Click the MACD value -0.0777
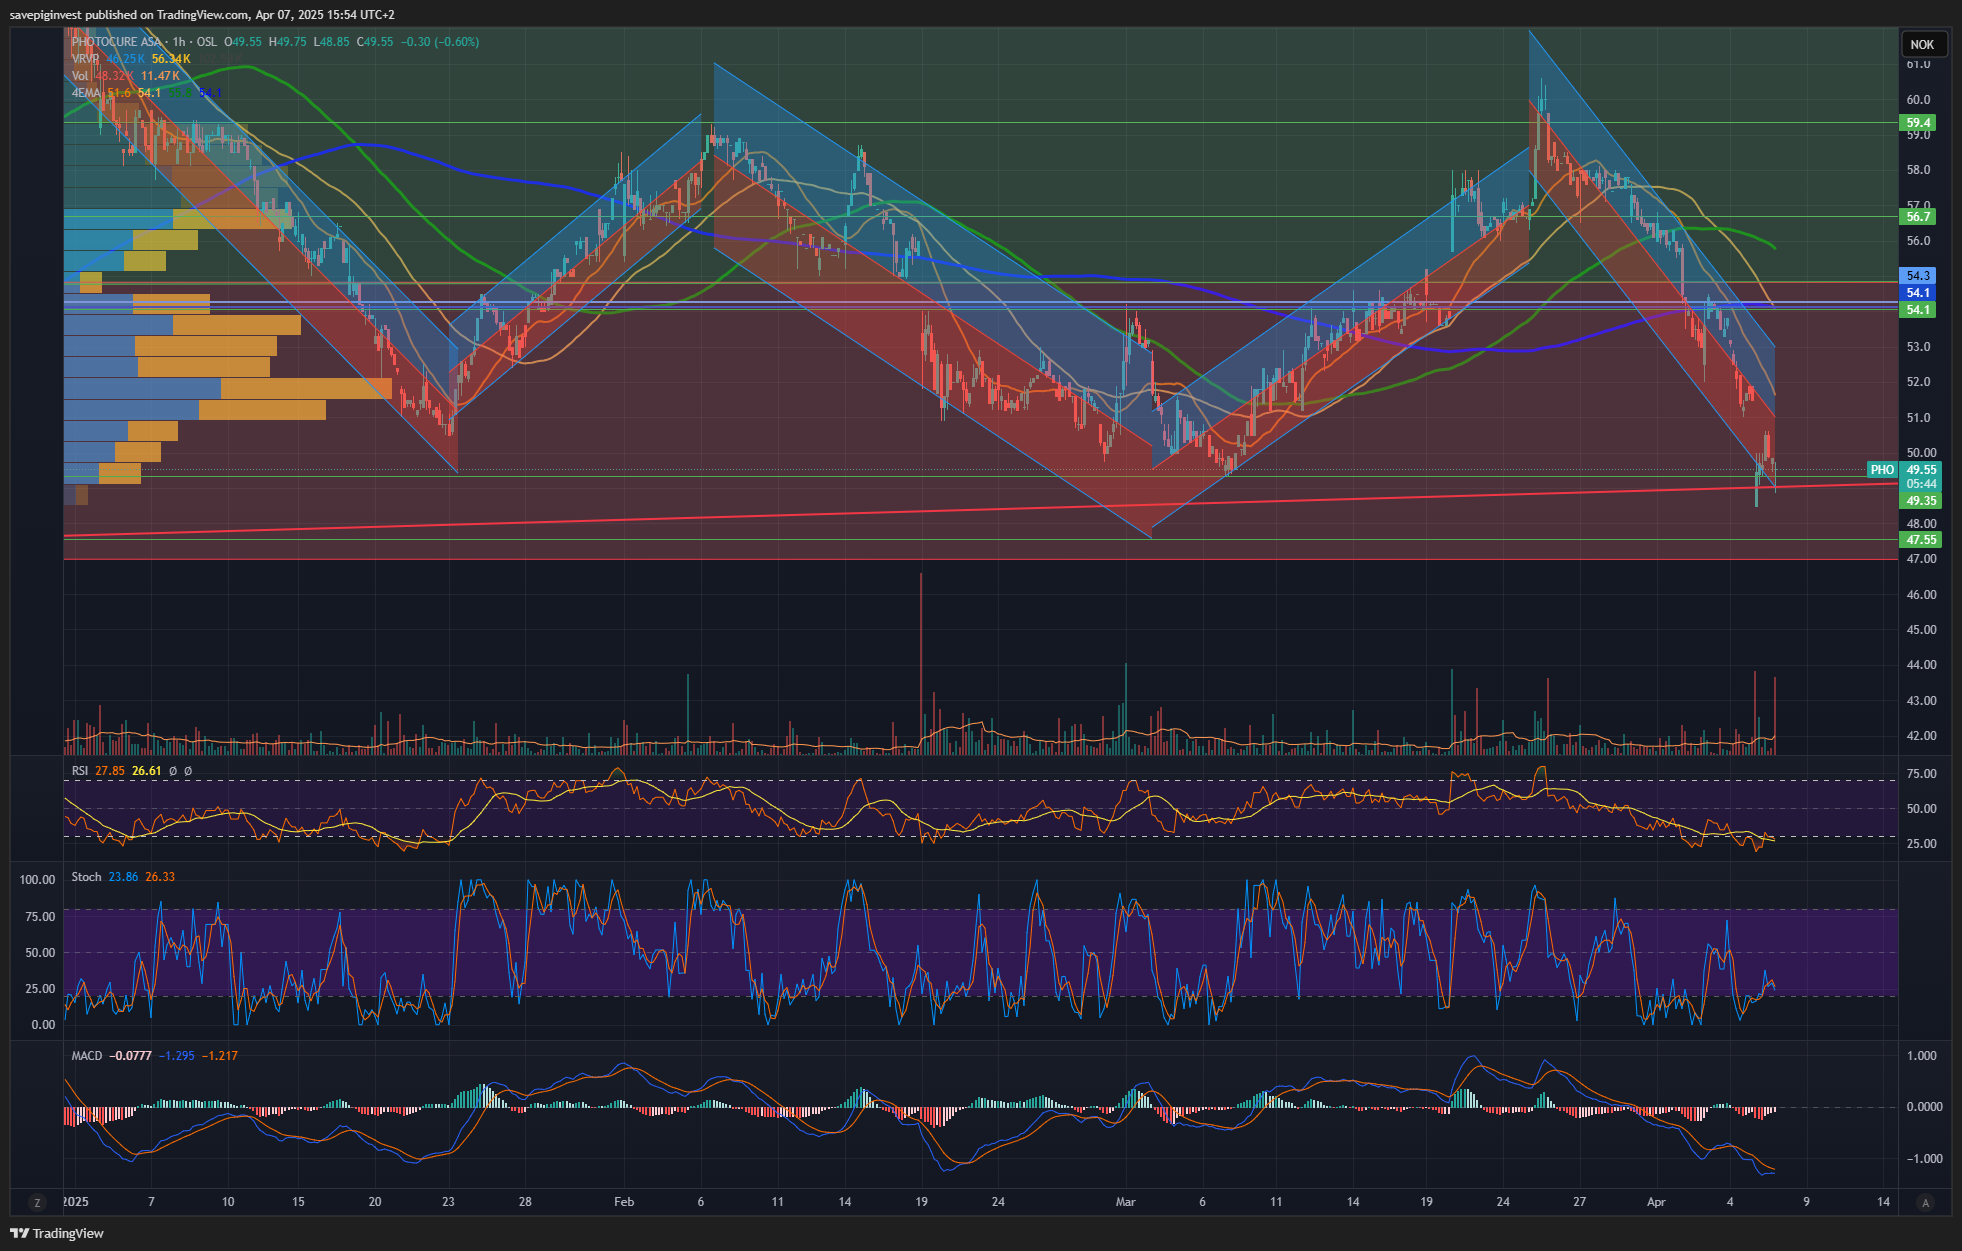The height and width of the screenshot is (1251, 1962). pos(130,1056)
